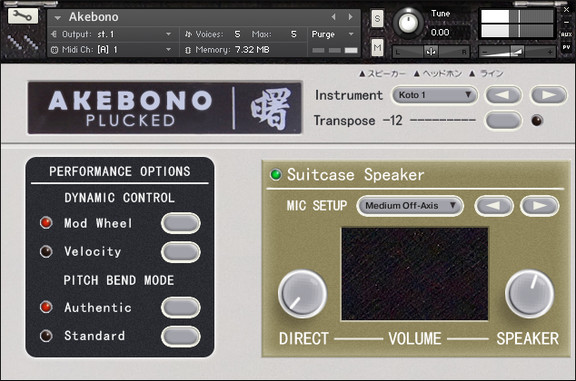Click the next instrument arrow in header
The image size is (576, 381).
(350, 17)
